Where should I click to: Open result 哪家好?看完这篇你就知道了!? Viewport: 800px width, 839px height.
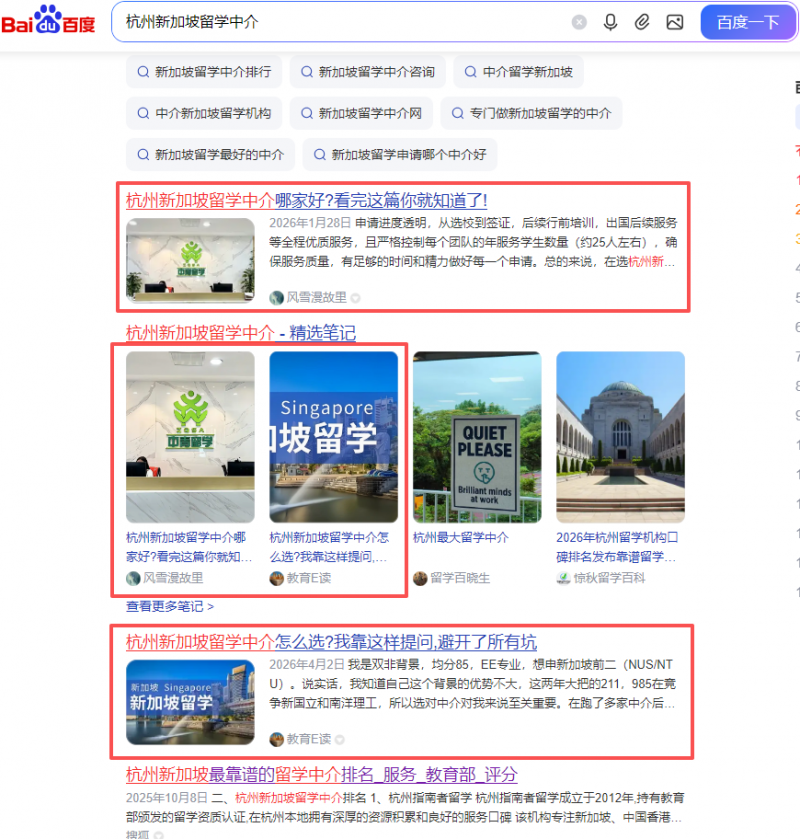coord(307,201)
